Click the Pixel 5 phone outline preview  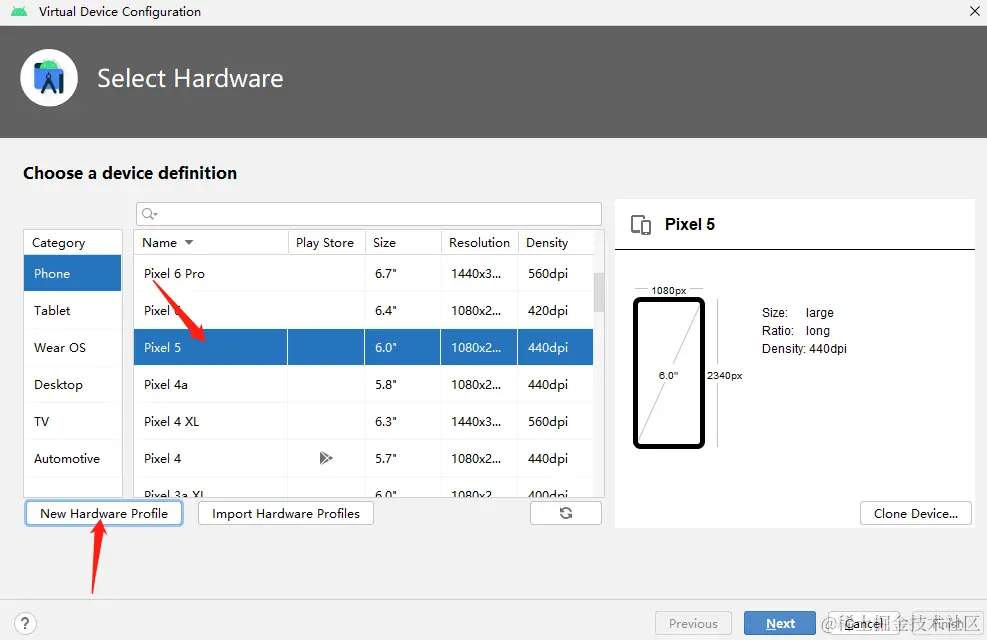click(668, 374)
